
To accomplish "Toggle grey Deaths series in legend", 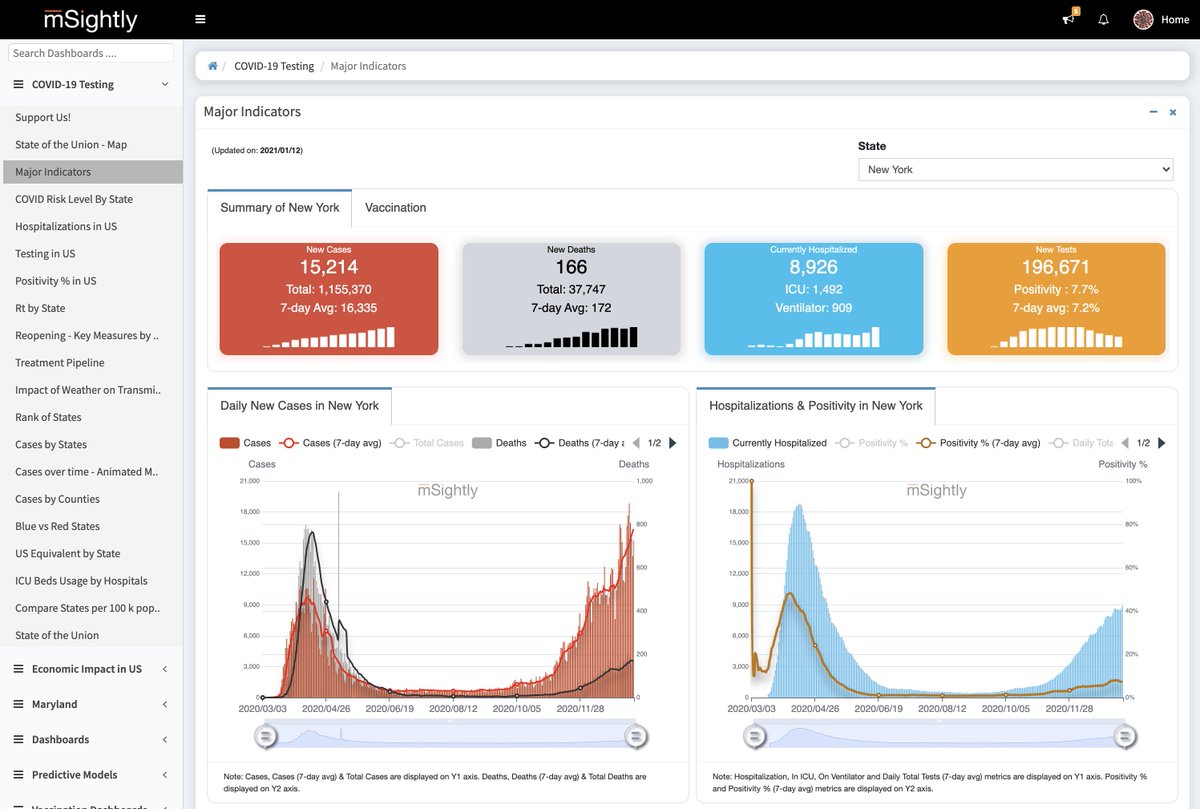I will pyautogui.click(x=499, y=443).
